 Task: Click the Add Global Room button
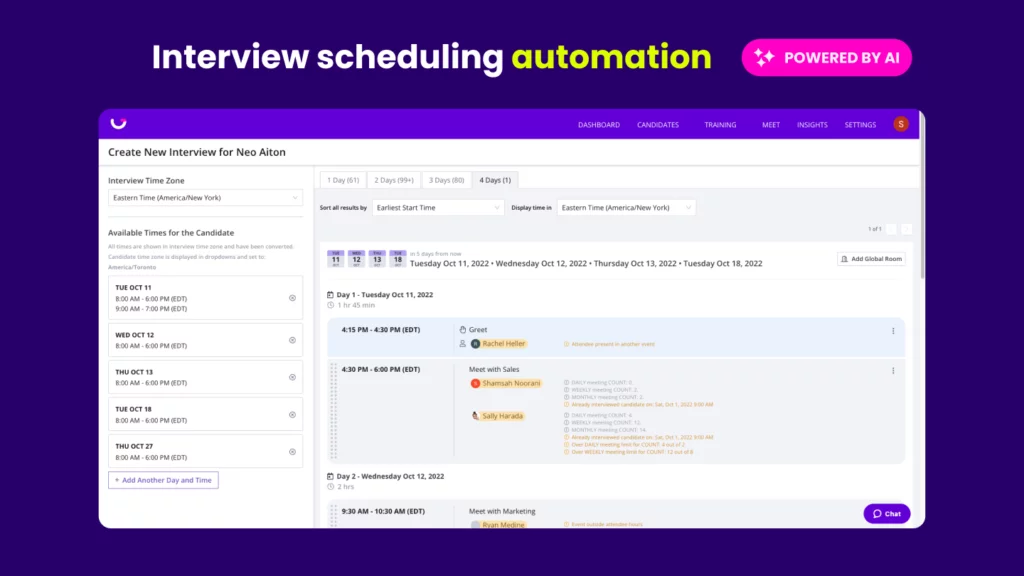tap(871, 259)
